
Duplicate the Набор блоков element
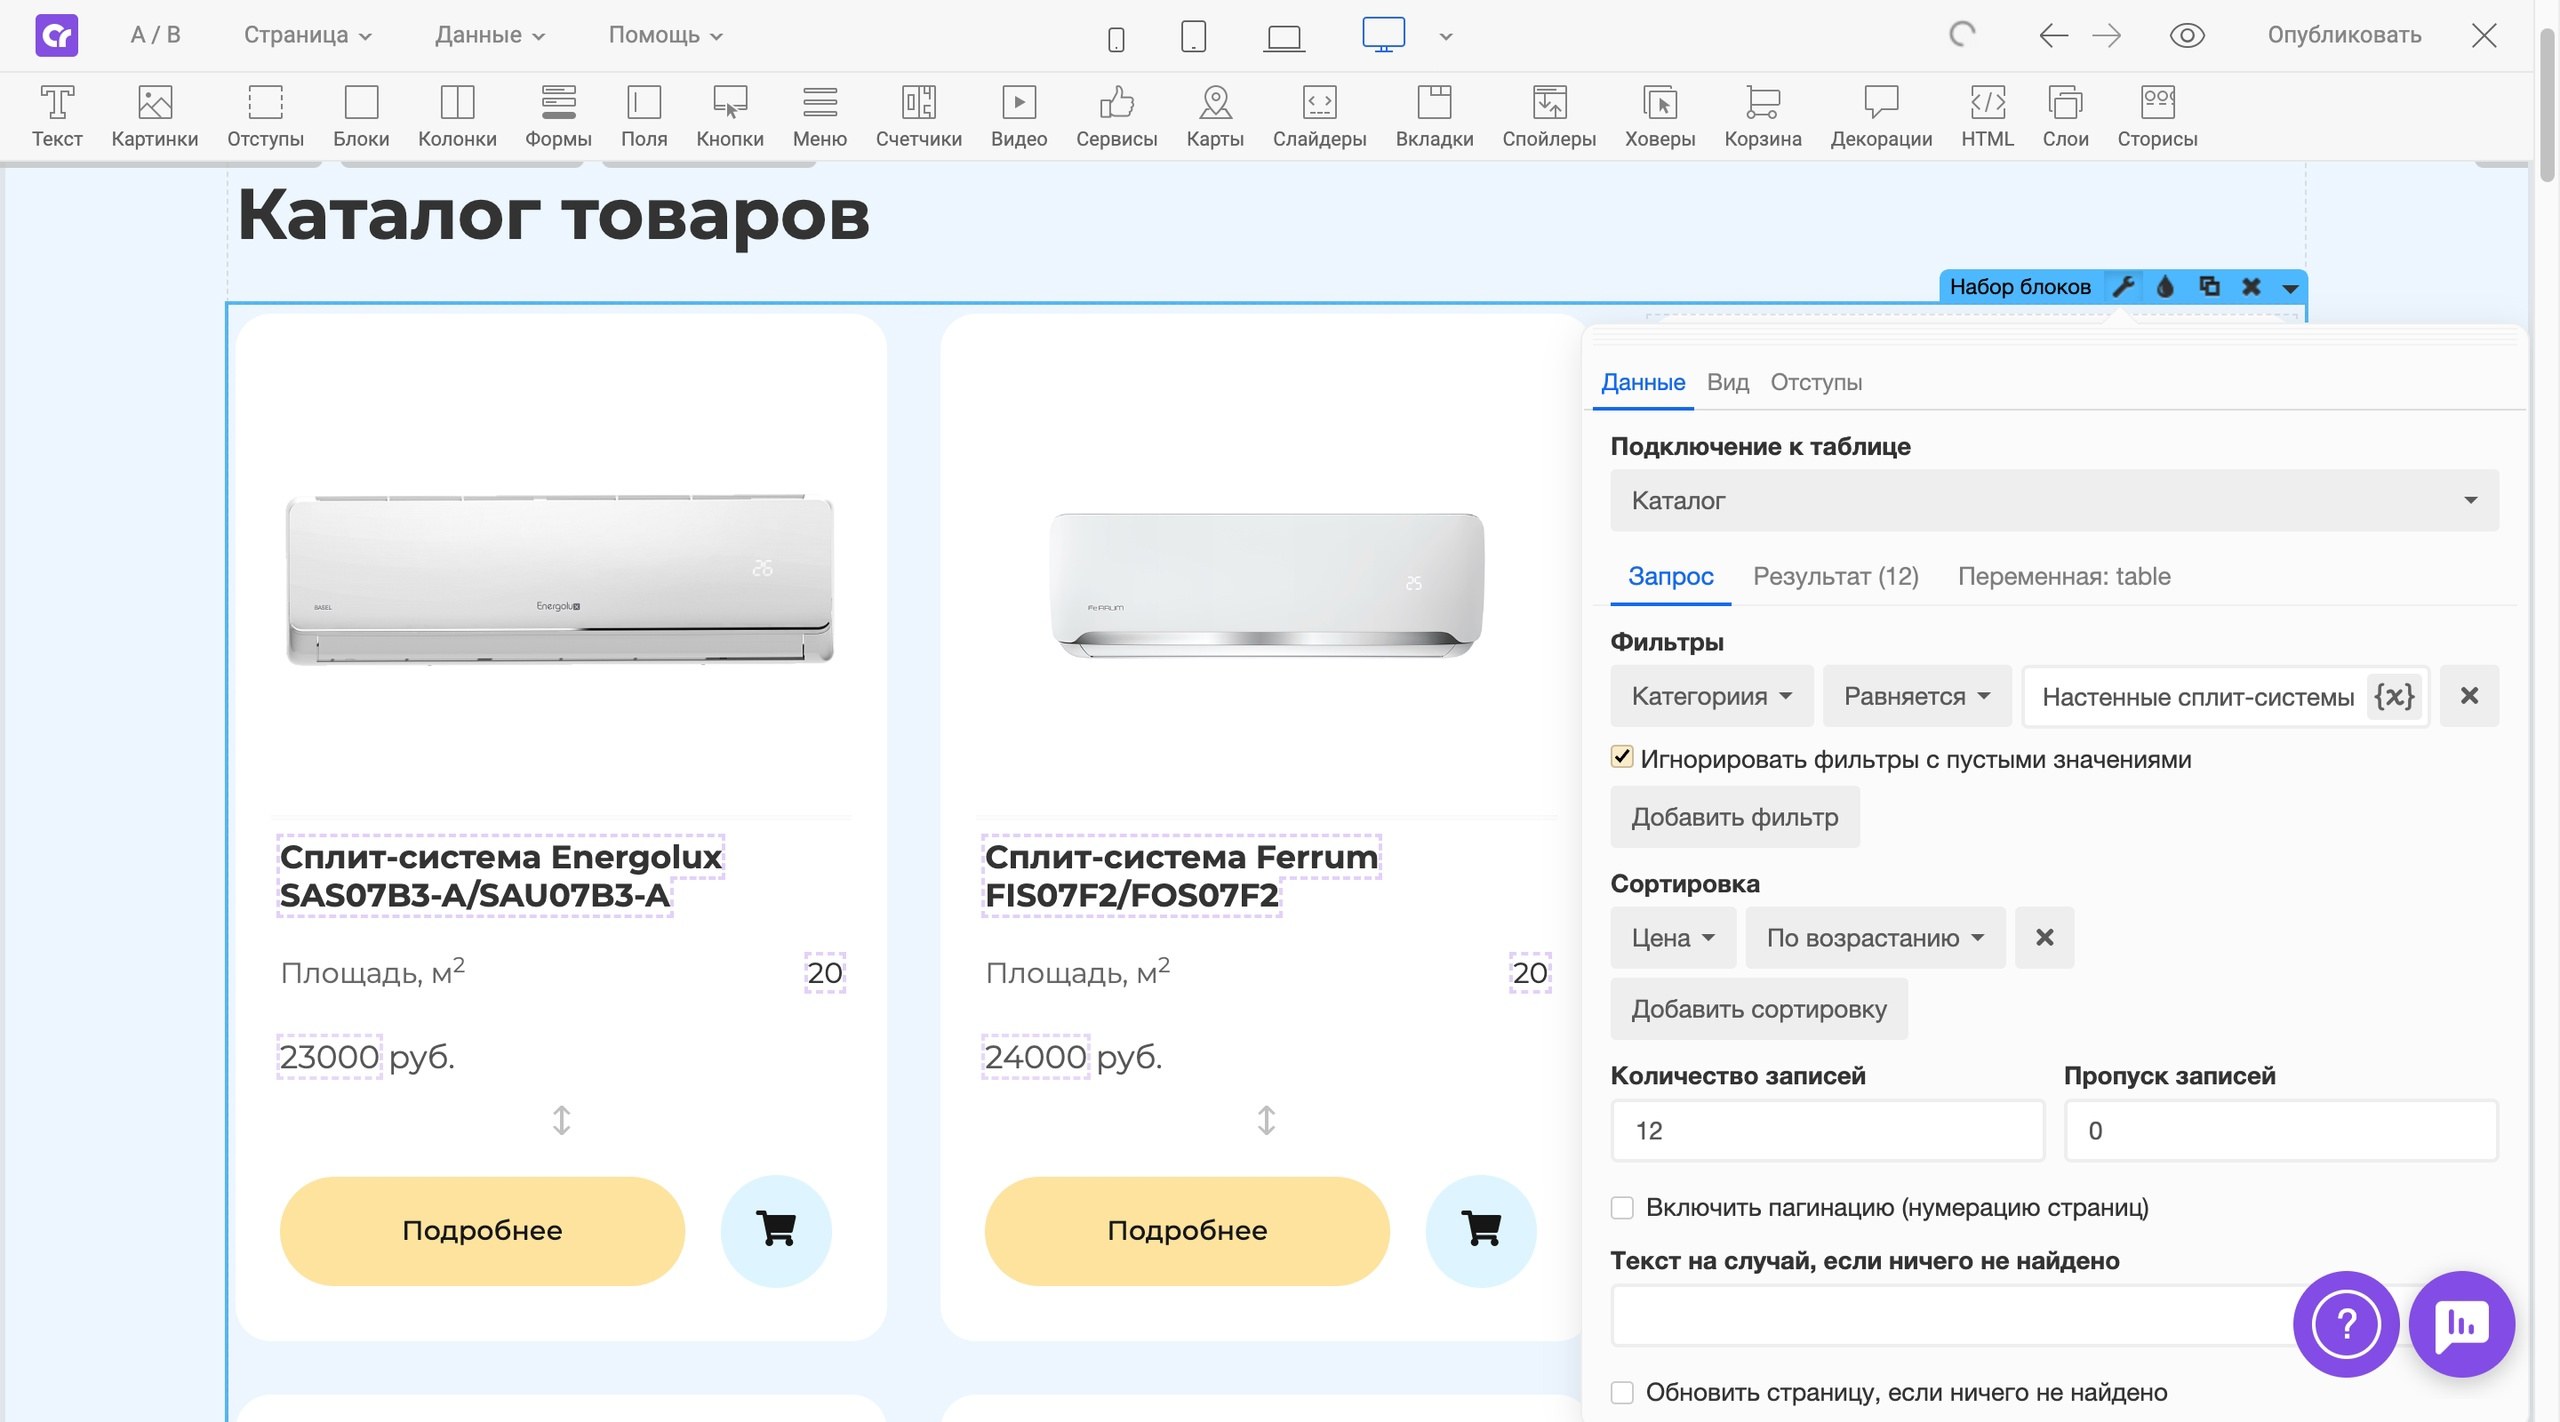[x=2209, y=287]
